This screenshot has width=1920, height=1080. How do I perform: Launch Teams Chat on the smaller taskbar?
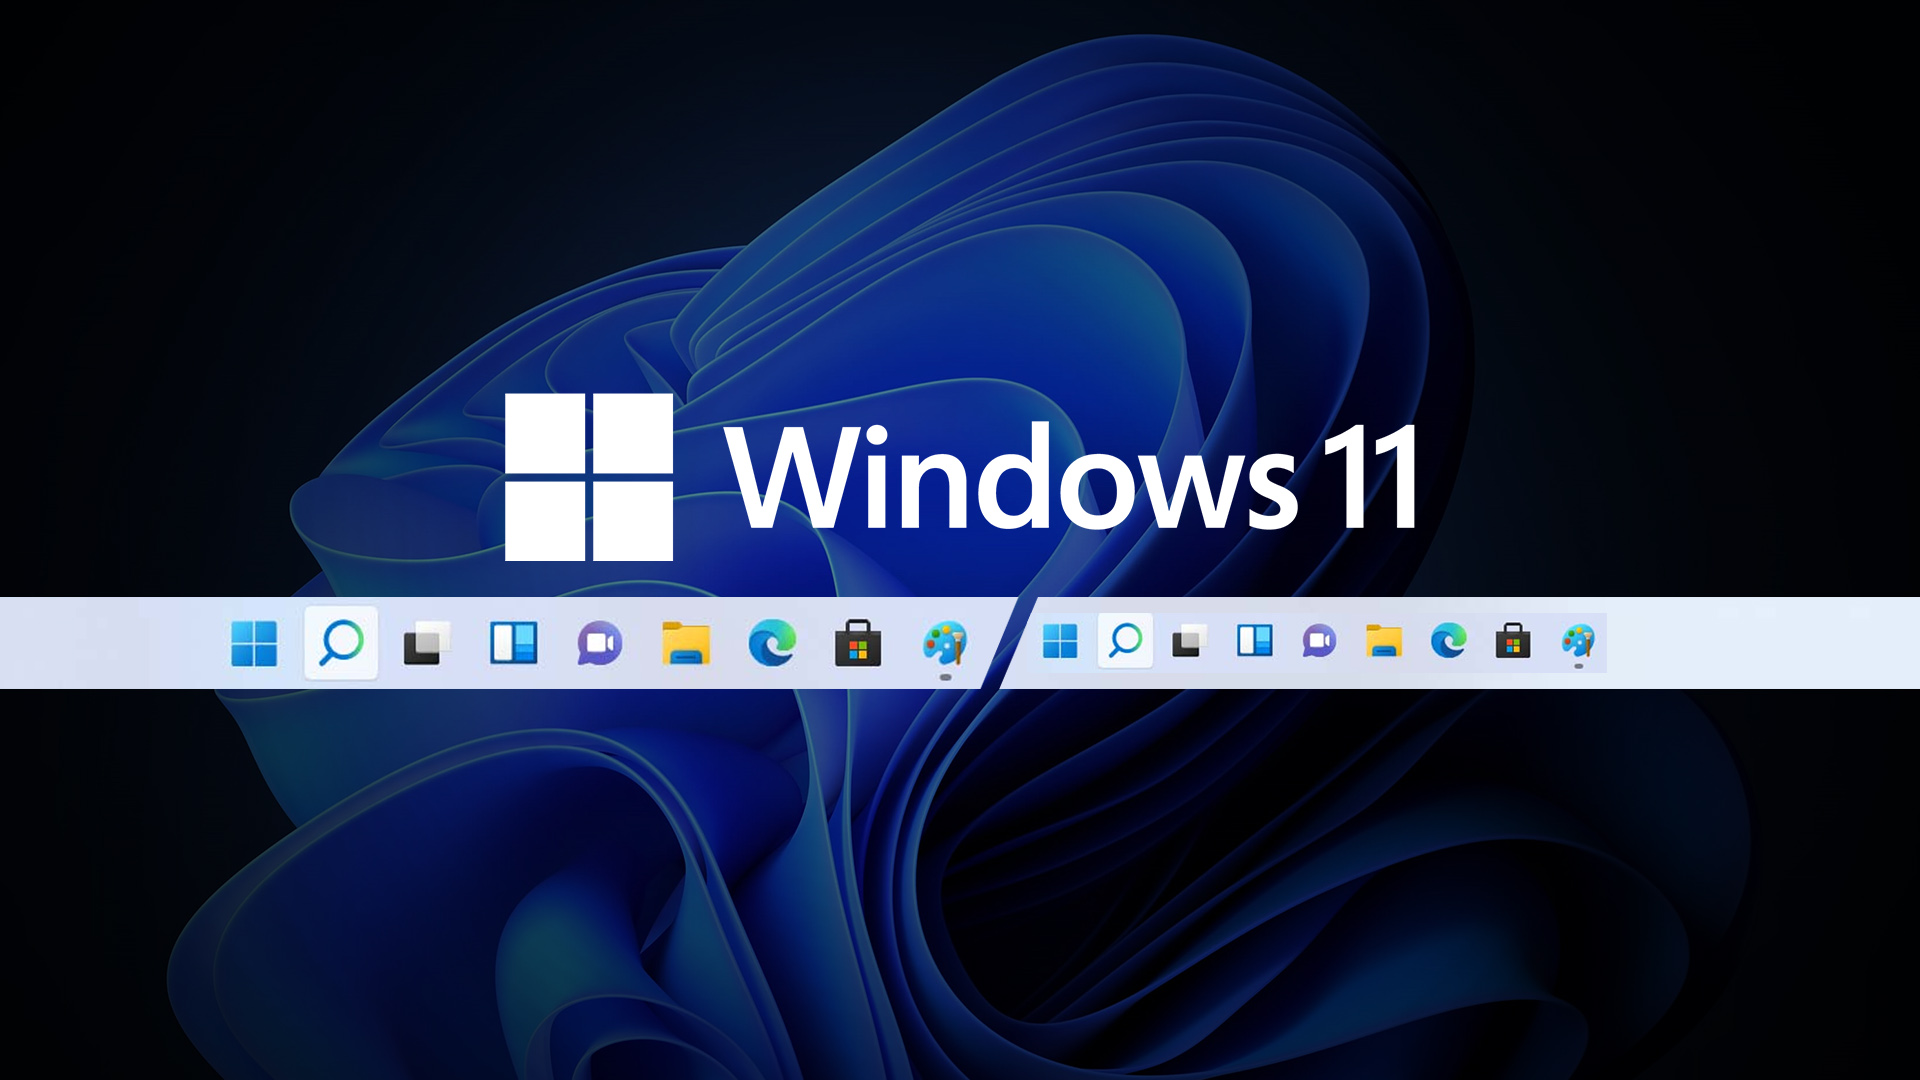tap(1319, 641)
